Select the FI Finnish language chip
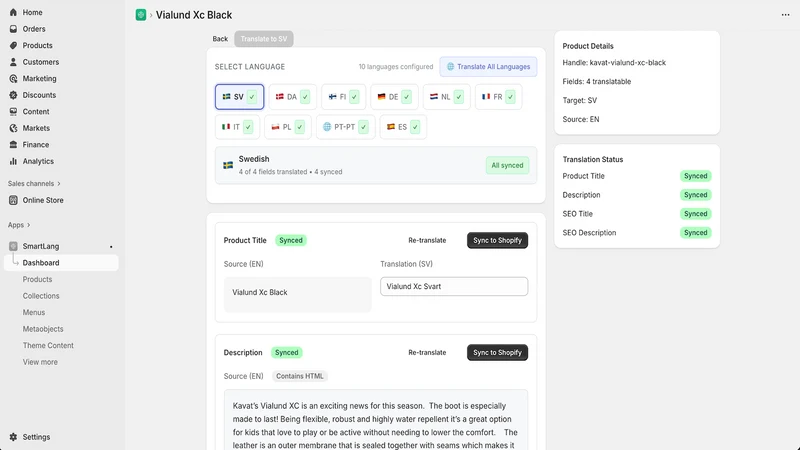 tap(343, 97)
